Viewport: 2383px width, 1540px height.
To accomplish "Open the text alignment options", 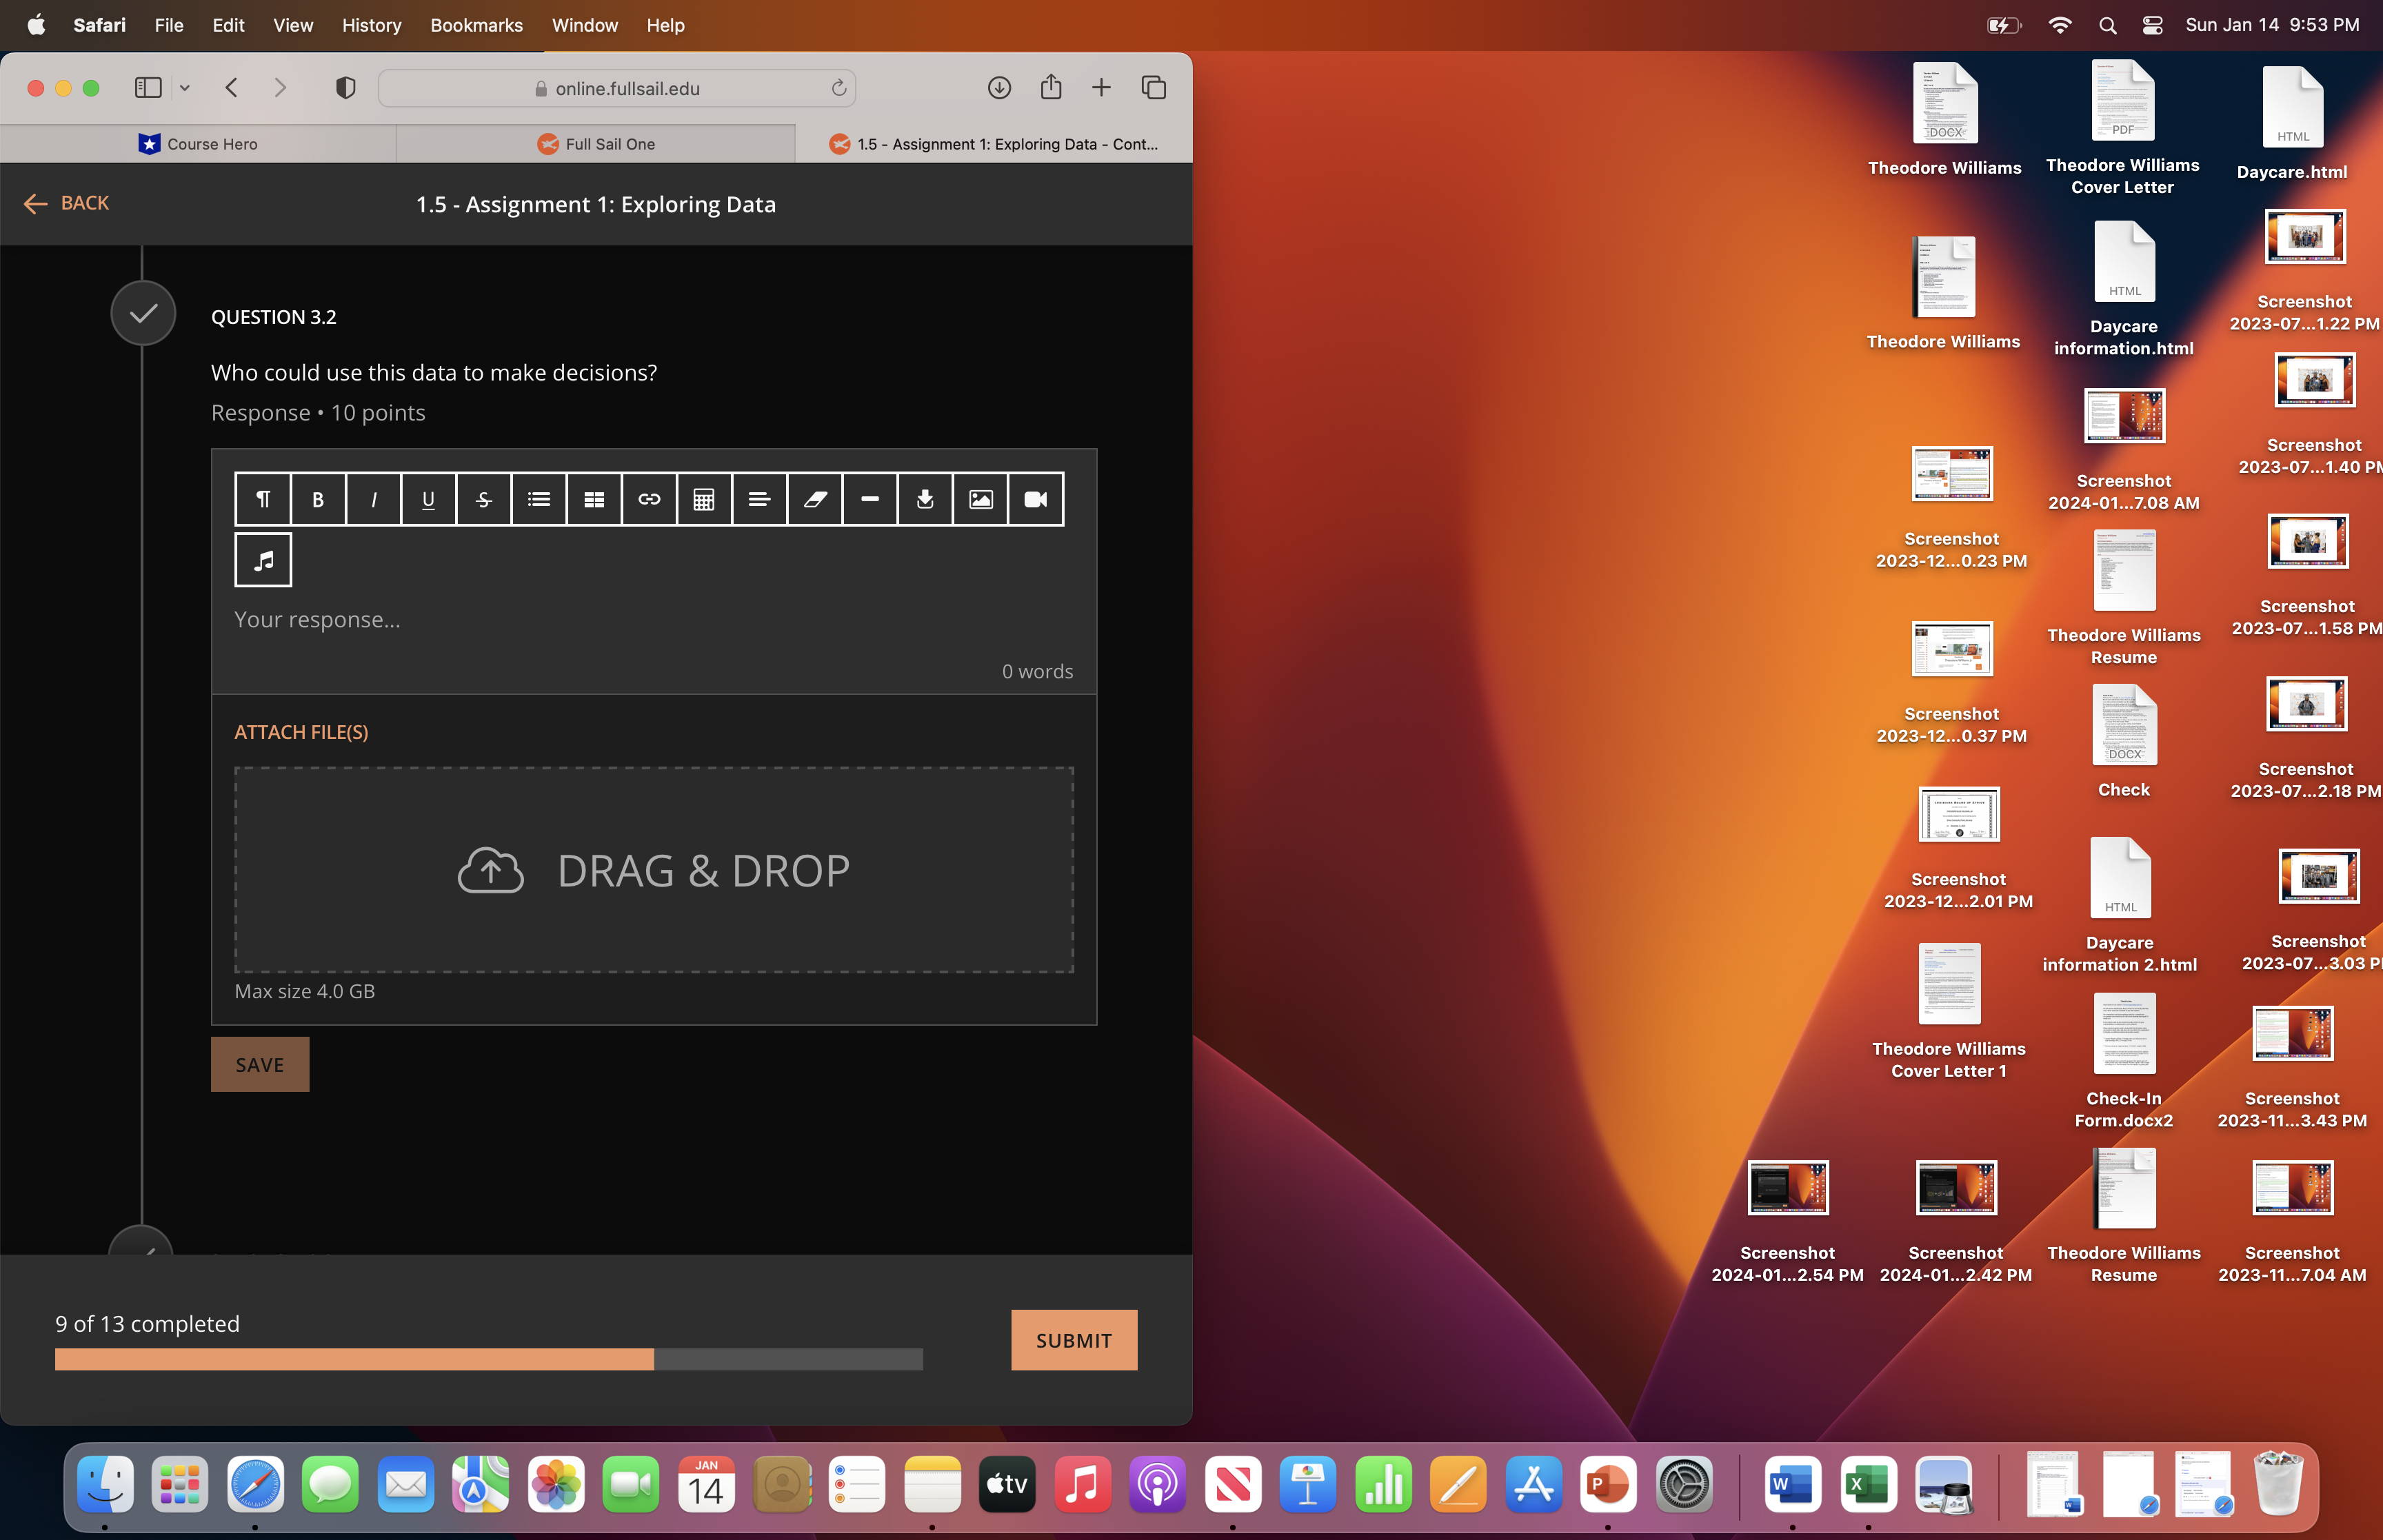I will [759, 499].
